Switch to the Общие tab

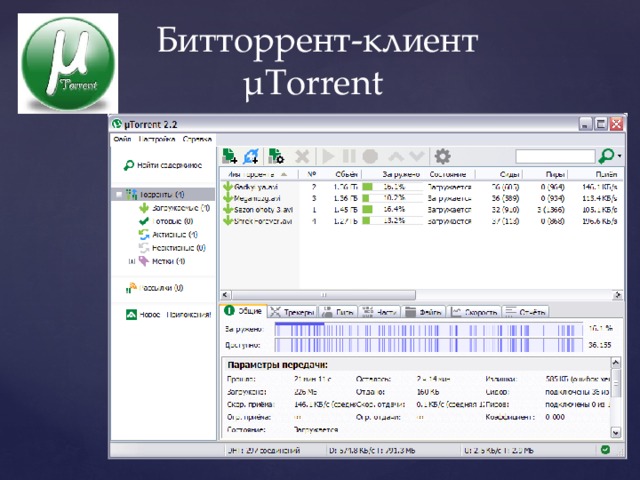[243, 311]
